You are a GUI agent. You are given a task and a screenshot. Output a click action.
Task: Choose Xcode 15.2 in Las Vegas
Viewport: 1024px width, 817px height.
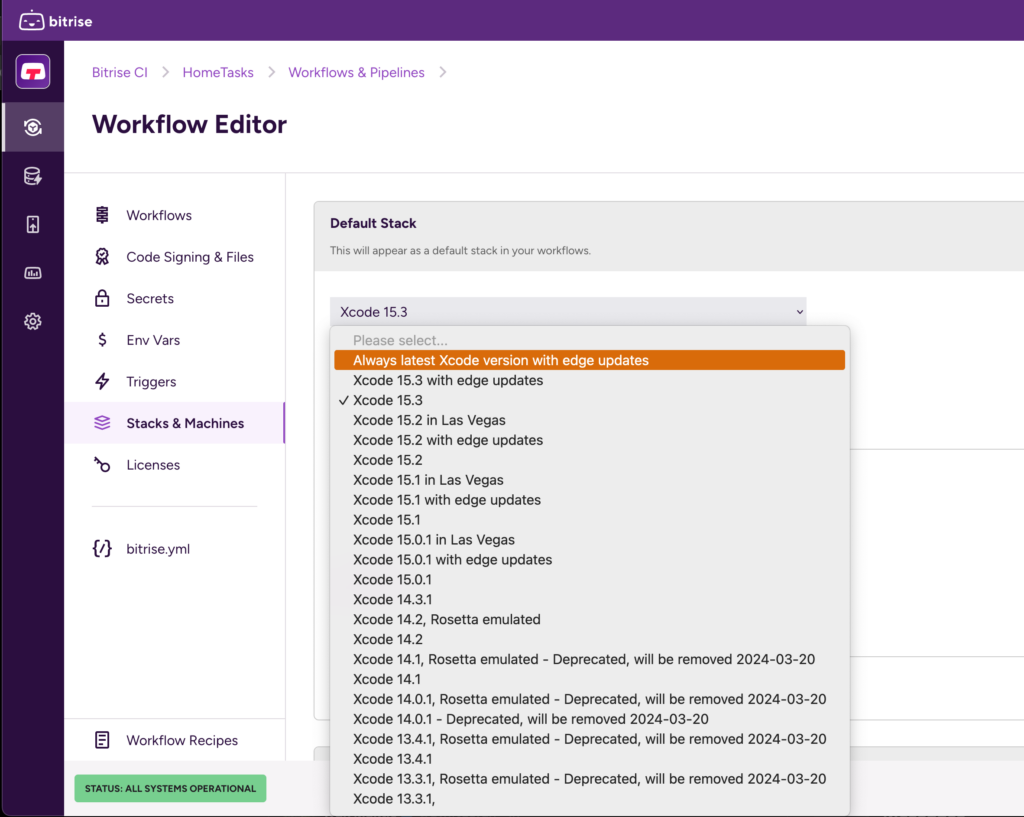click(589, 420)
